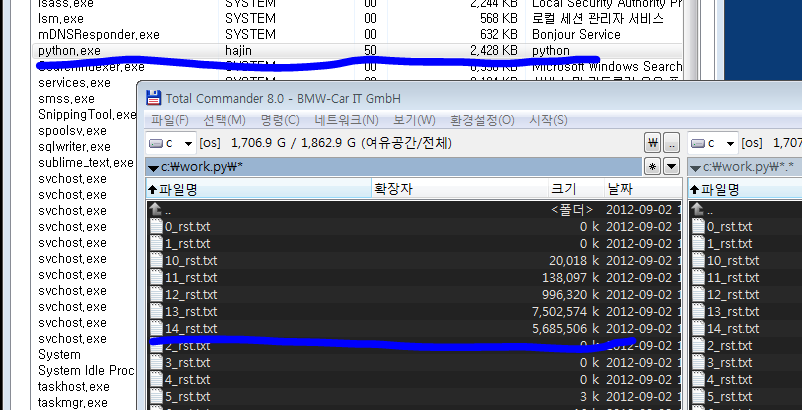Screen dimensions: 802x410
Task: Click the 20,018 k size value
Action: 574,261
